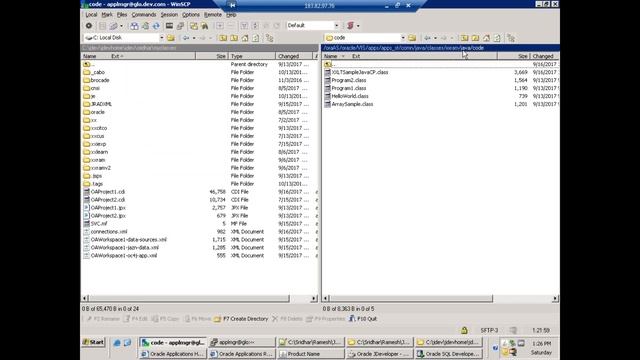Go to local root directory icon

[234, 38]
